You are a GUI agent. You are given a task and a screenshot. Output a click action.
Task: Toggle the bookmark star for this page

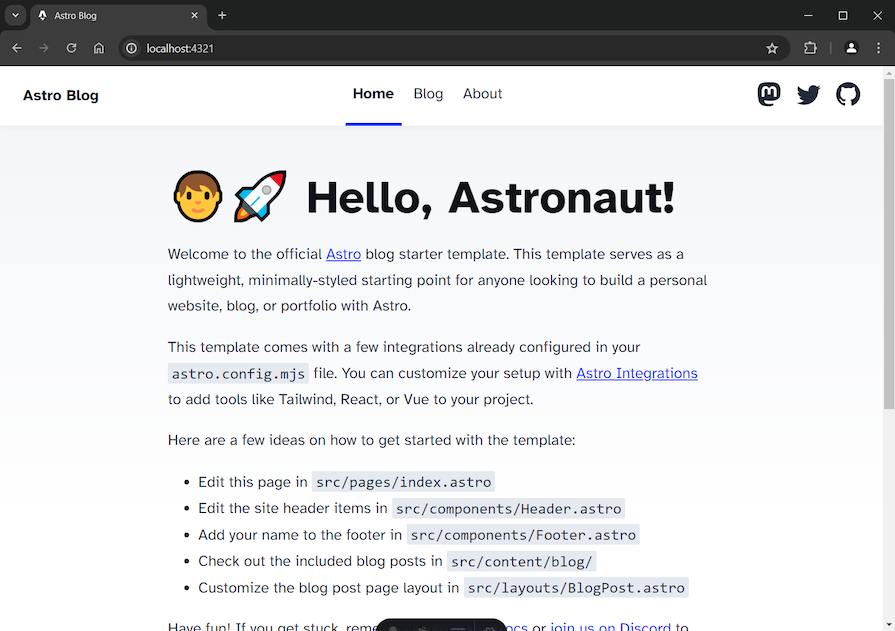click(x=771, y=47)
